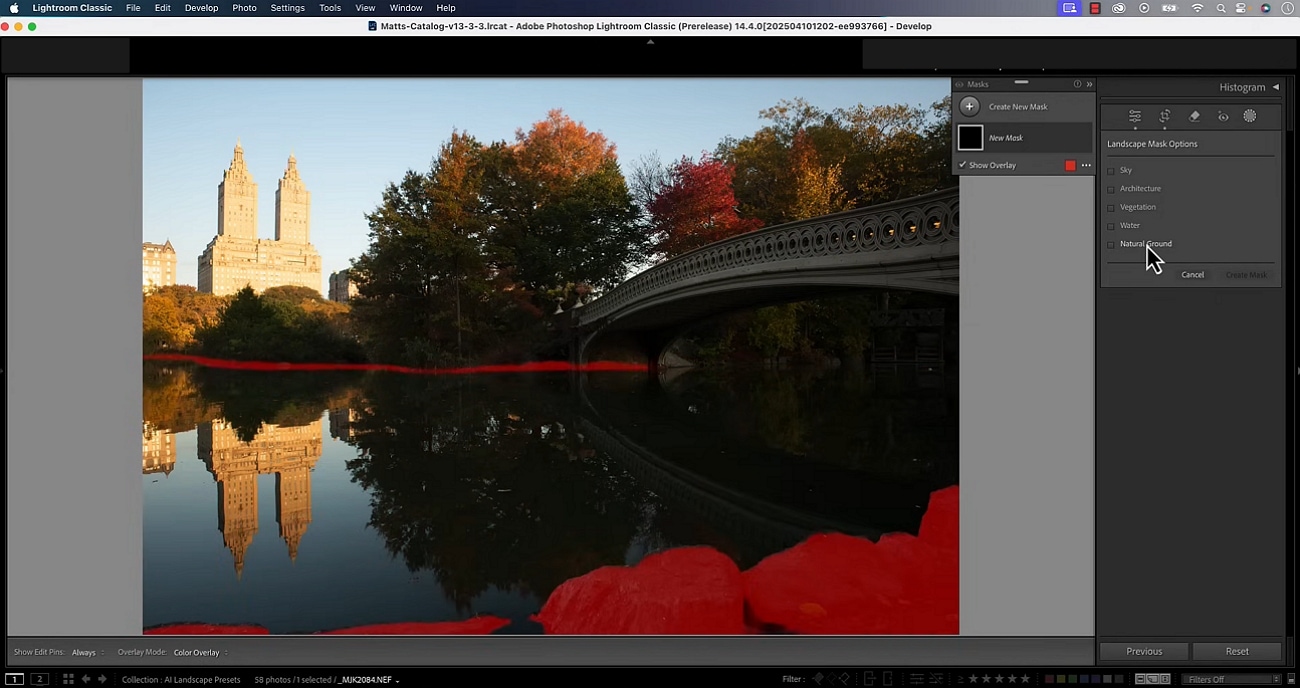Check the Natural Ground option
The image size is (1300, 688).
[1111, 244]
